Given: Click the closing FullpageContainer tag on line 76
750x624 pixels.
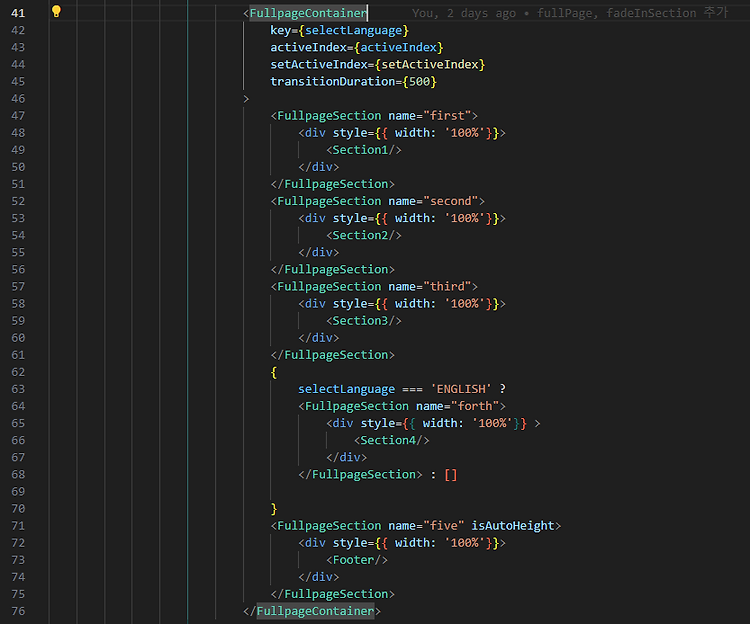Looking at the screenshot, I should coord(312,611).
